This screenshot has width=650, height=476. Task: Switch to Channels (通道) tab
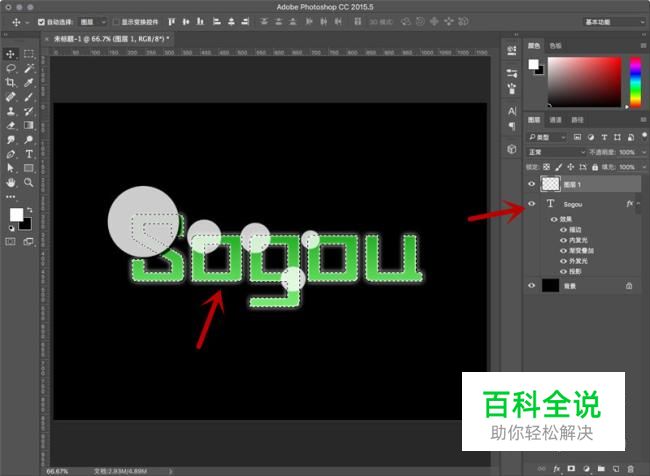click(555, 120)
